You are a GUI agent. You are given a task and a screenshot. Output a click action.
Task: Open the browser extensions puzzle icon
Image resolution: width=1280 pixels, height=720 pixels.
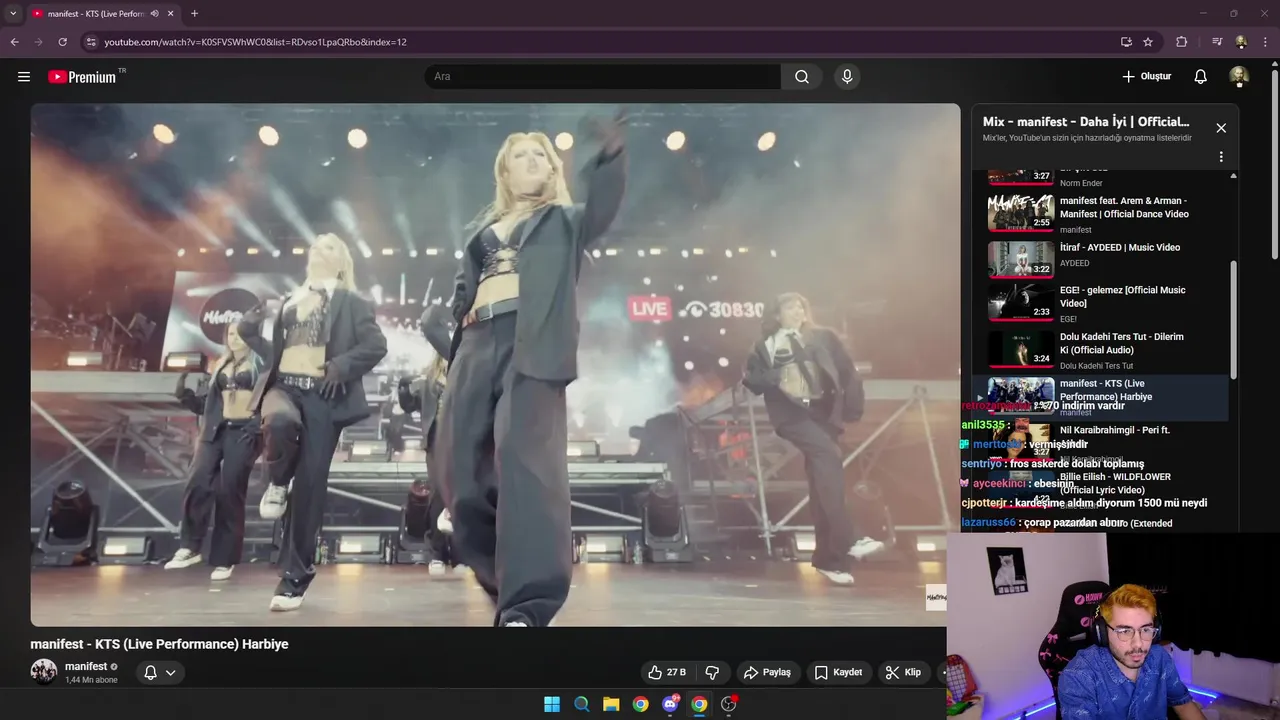[x=1182, y=42]
